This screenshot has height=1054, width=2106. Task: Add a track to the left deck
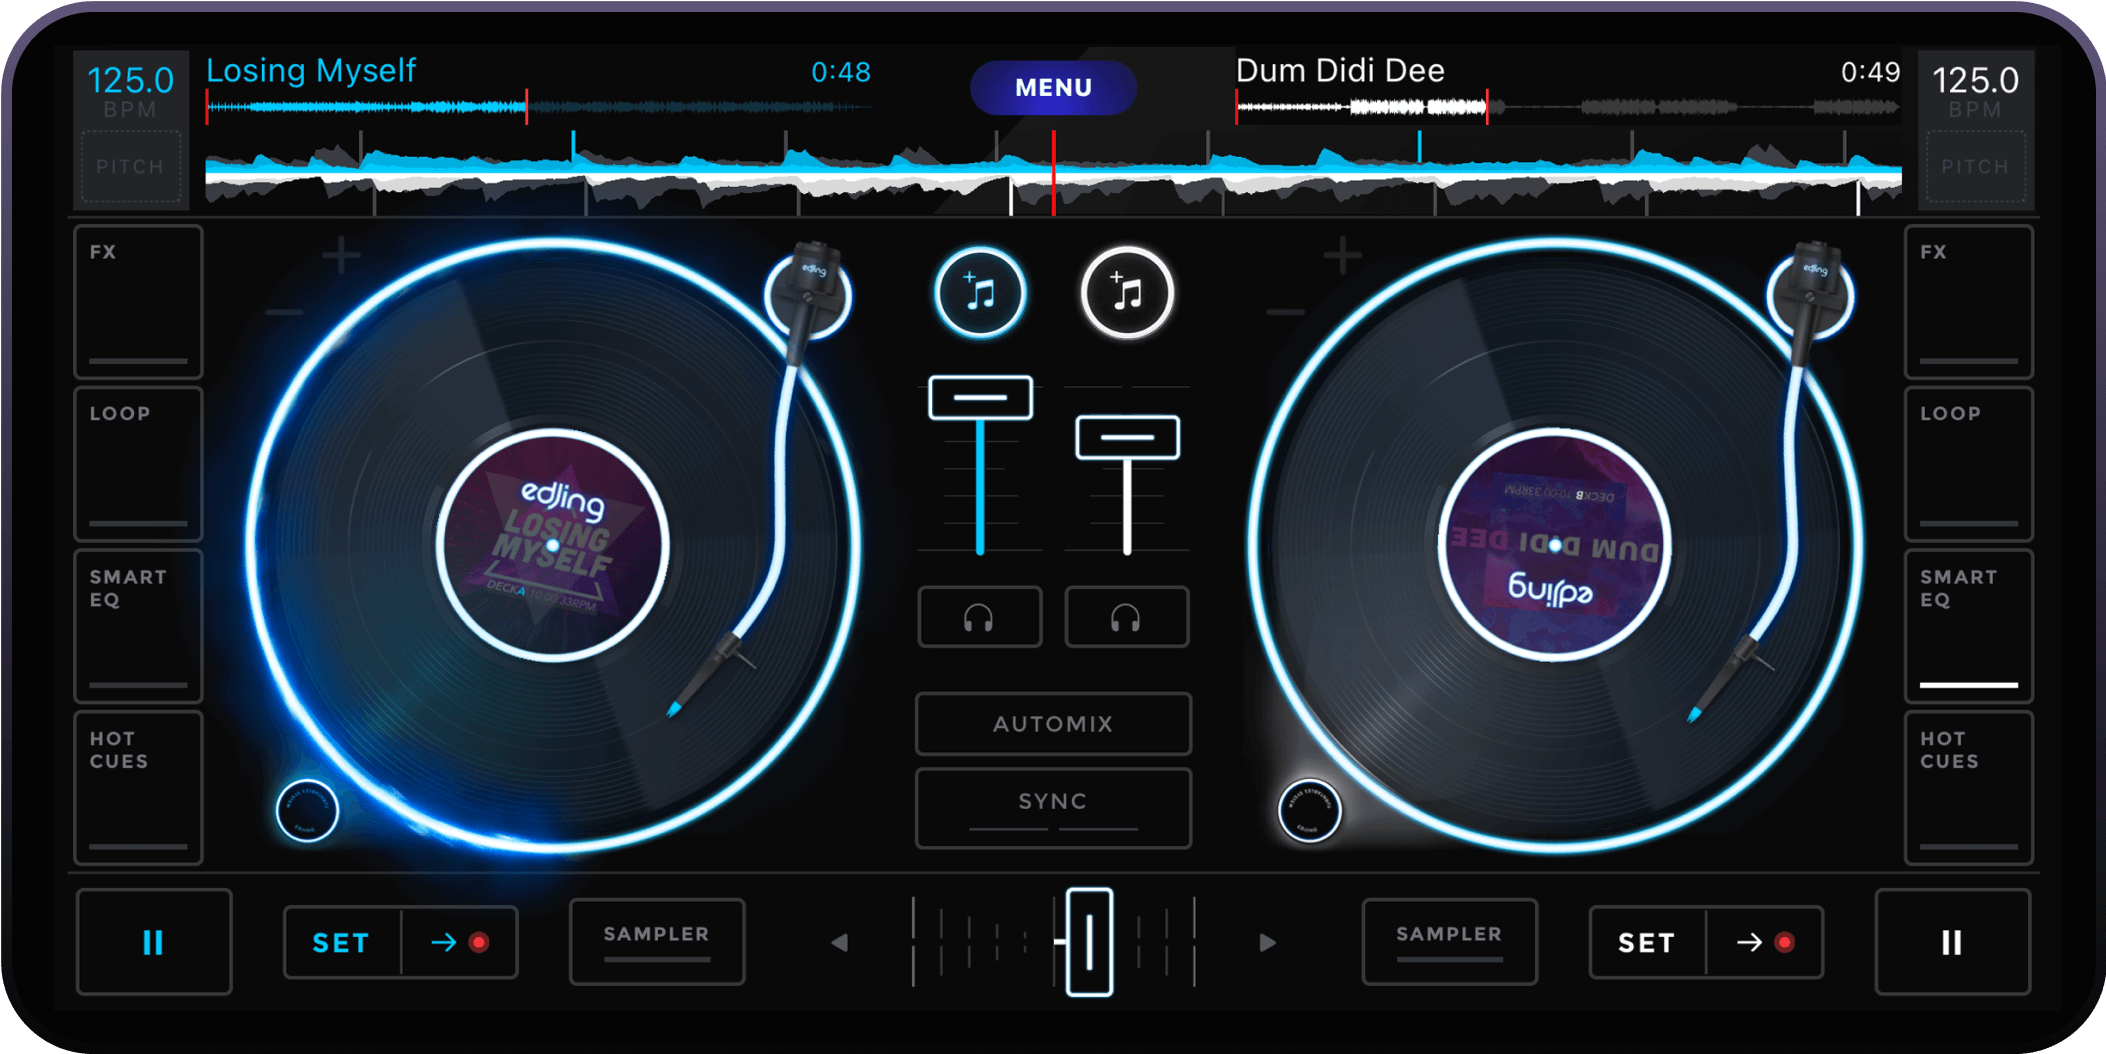(x=979, y=294)
